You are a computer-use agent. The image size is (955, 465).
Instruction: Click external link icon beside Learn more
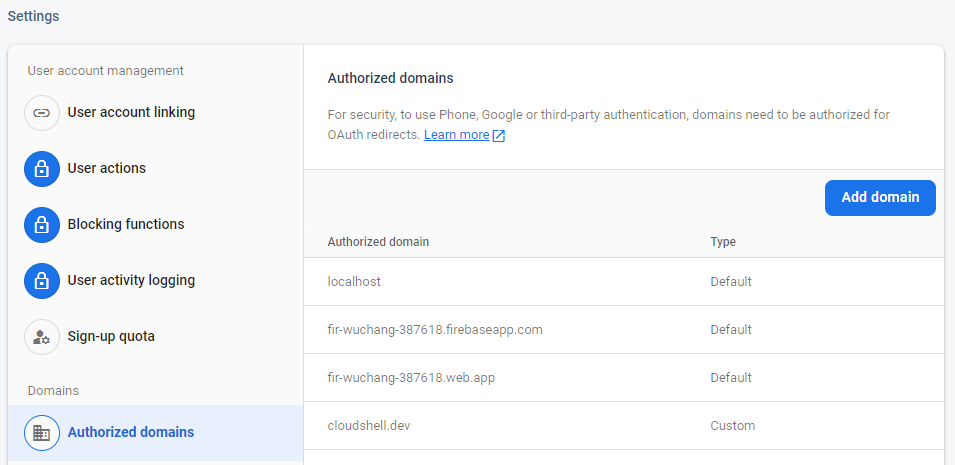coord(499,136)
